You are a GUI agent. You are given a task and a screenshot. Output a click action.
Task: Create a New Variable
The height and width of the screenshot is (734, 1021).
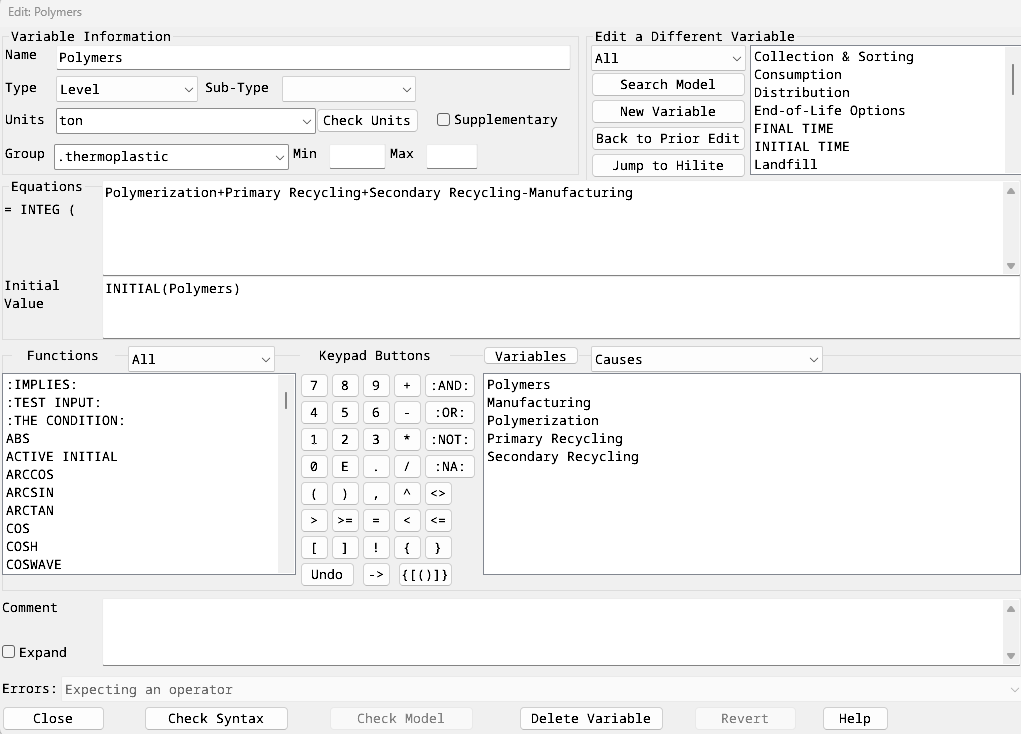pyautogui.click(x=668, y=111)
